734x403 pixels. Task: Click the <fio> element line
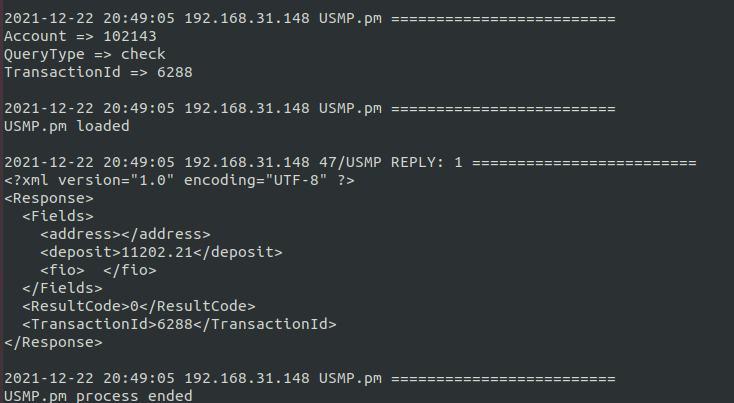[98, 270]
